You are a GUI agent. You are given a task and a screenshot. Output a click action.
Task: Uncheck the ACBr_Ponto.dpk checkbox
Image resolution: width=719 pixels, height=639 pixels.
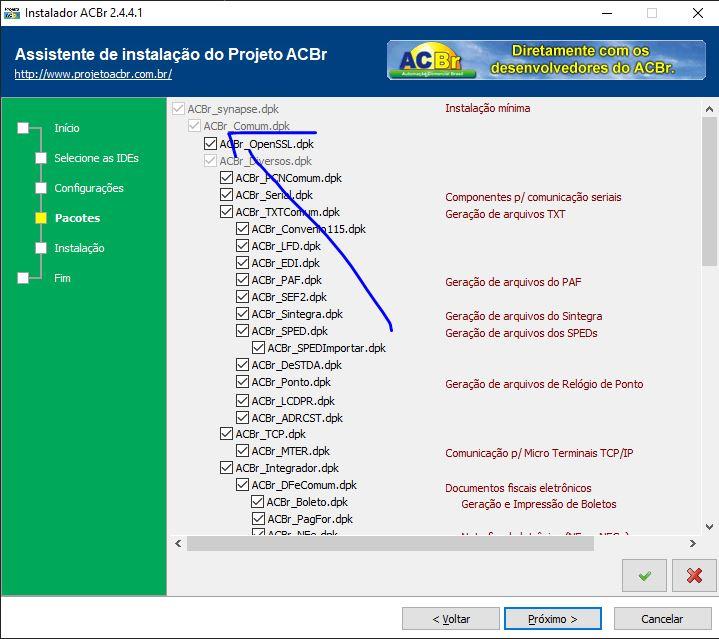[x=243, y=381]
